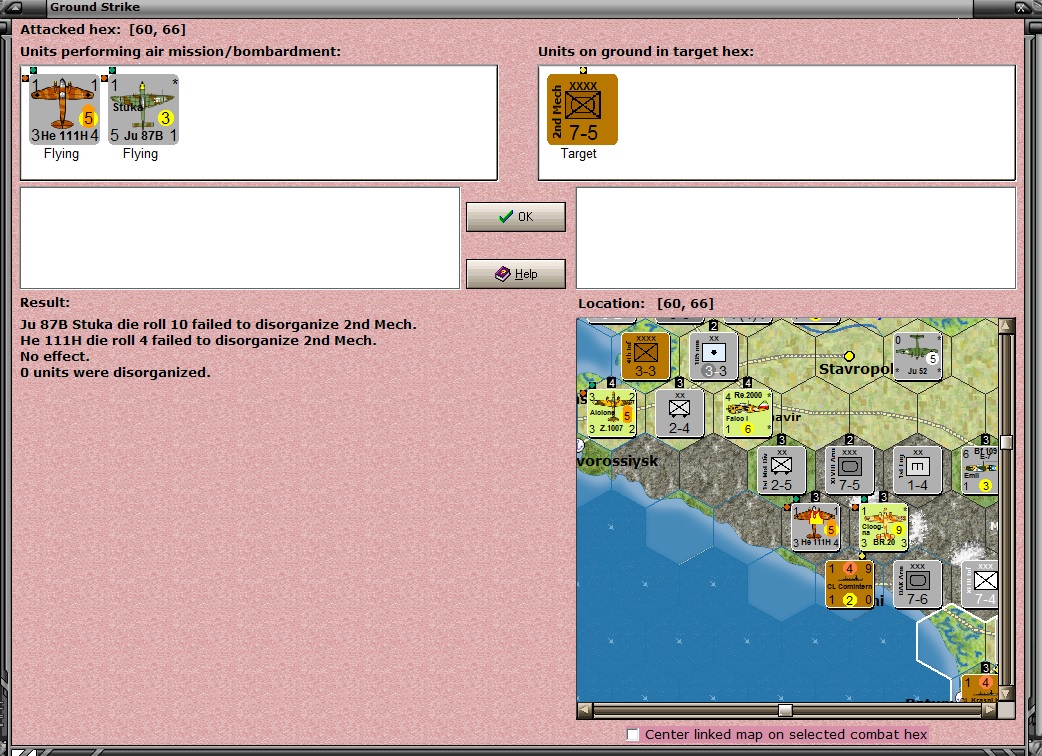Image resolution: width=1042 pixels, height=756 pixels.
Task: Click the 7-5 armored corps counter on map
Action: pos(849,470)
